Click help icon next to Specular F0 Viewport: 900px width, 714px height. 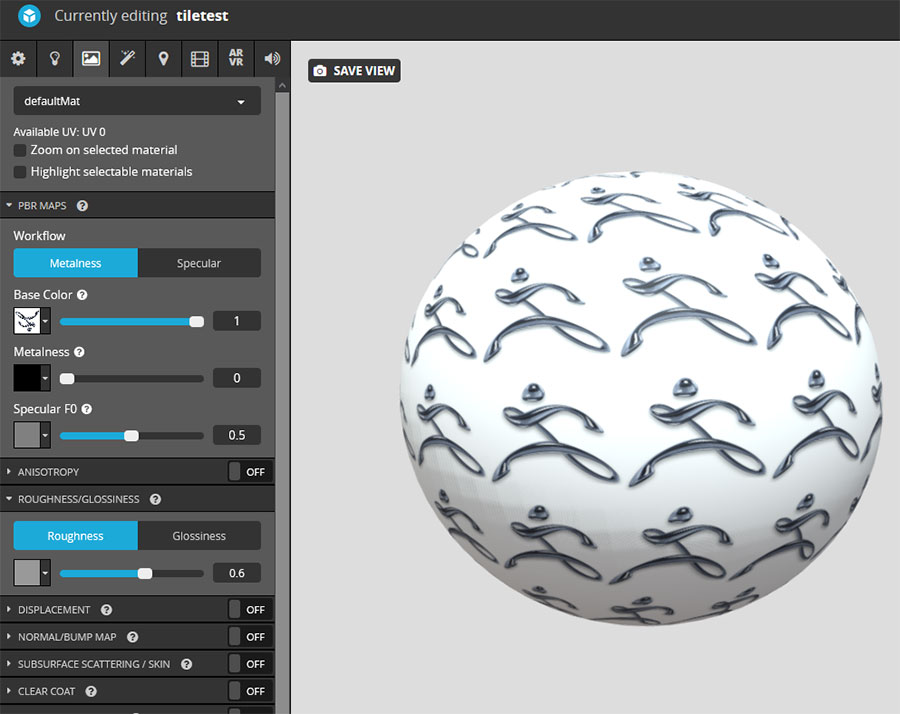tap(87, 409)
